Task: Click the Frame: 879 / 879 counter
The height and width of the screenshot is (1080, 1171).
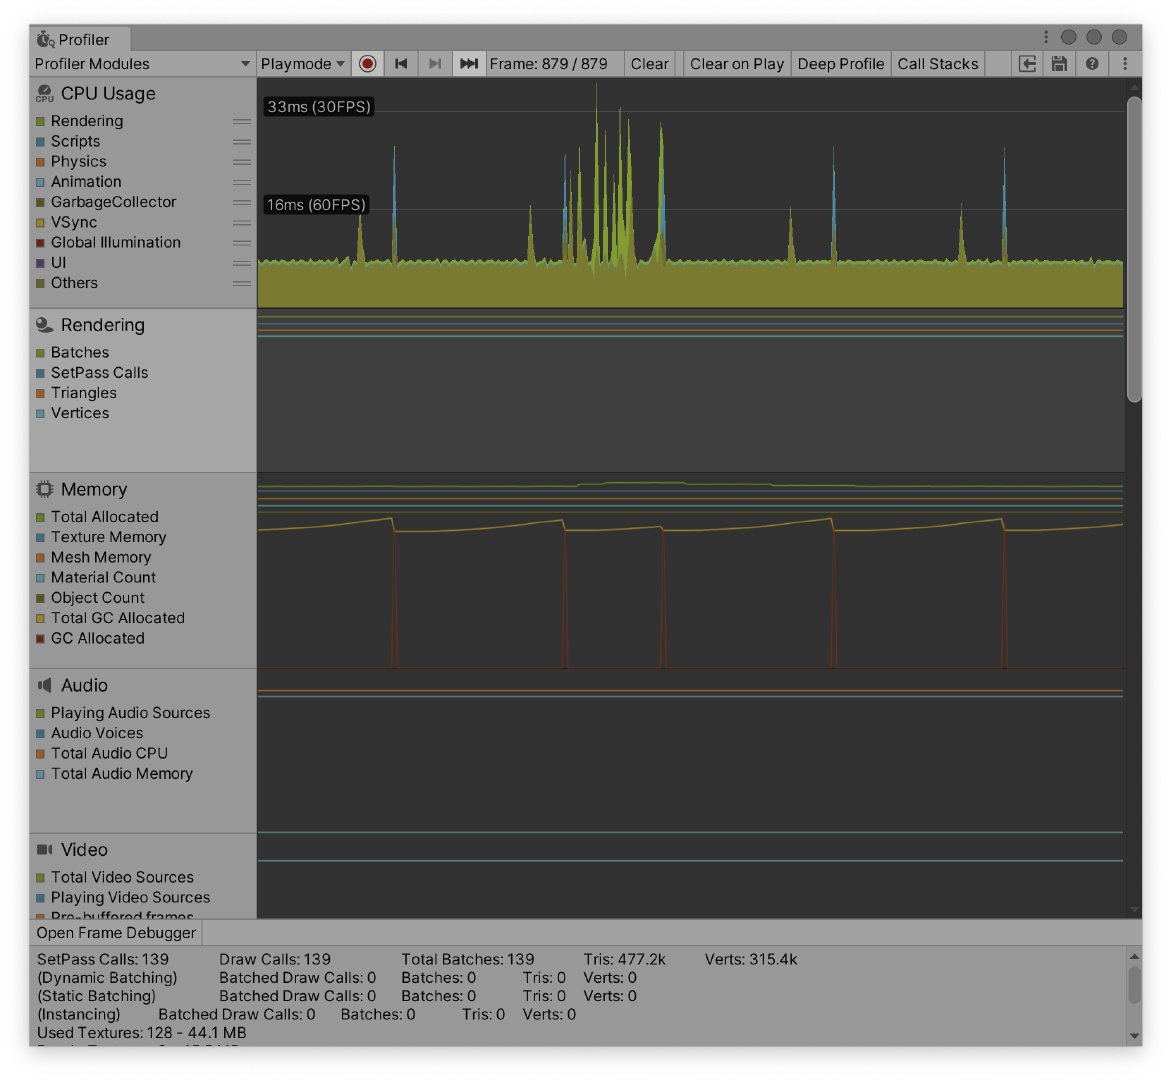Action: 548,63
